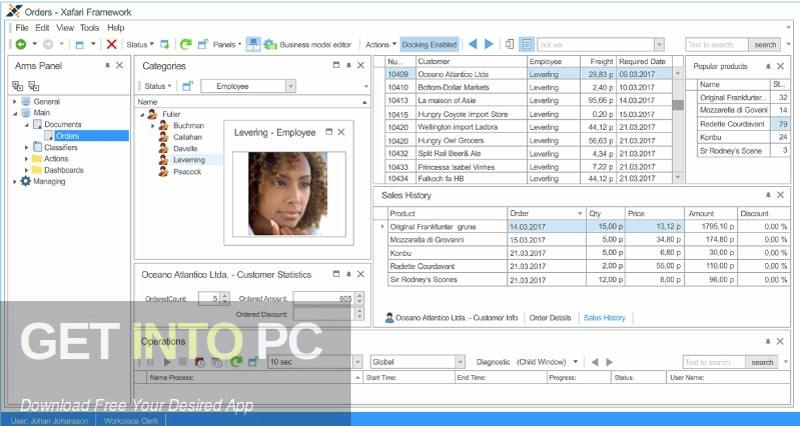Switch to the Order Details tab
This screenshot has height=426, width=800.
[550, 317]
